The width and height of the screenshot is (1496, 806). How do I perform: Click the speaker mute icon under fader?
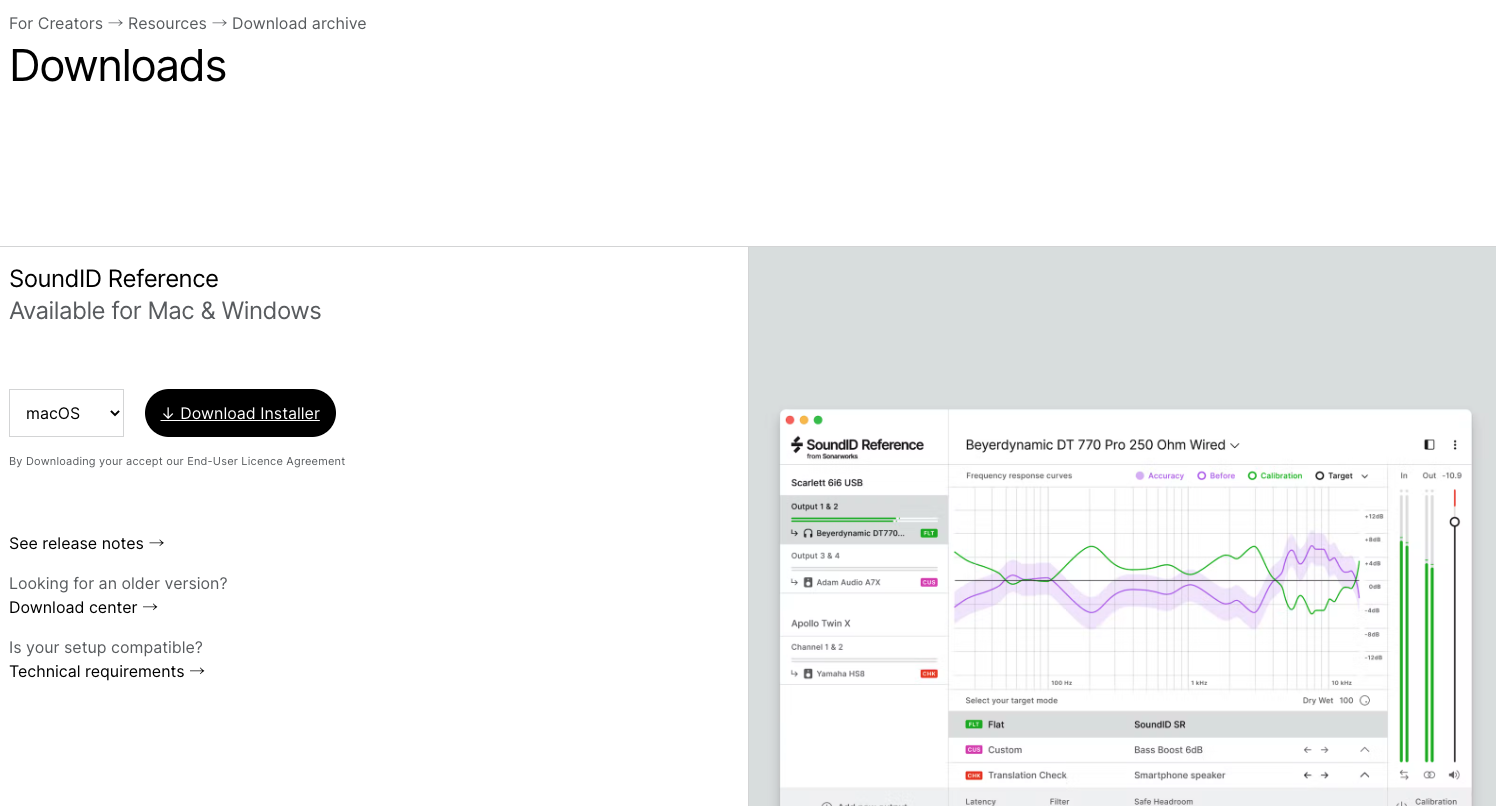pyautogui.click(x=1454, y=775)
